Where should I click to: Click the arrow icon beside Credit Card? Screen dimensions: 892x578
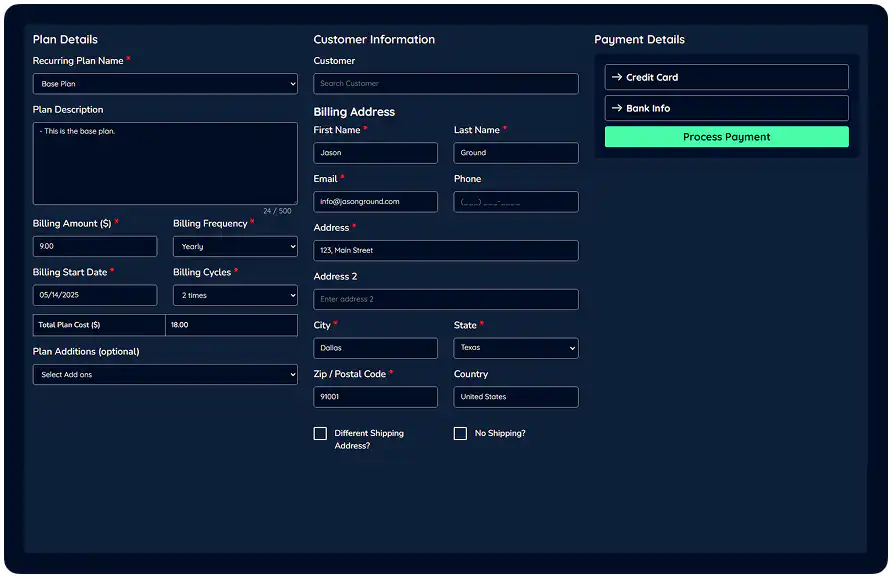coord(617,77)
